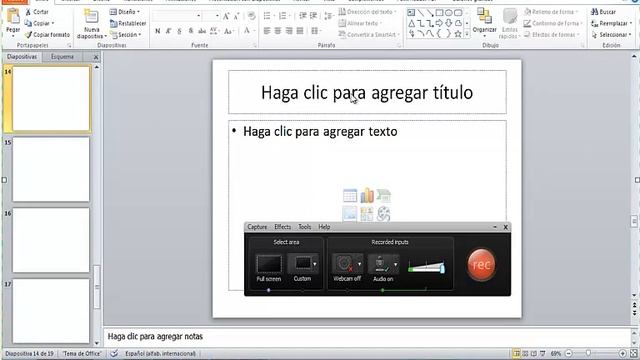This screenshot has width=640, height=360.
Task: Increase font size with the larger A icon
Action: (226, 16)
